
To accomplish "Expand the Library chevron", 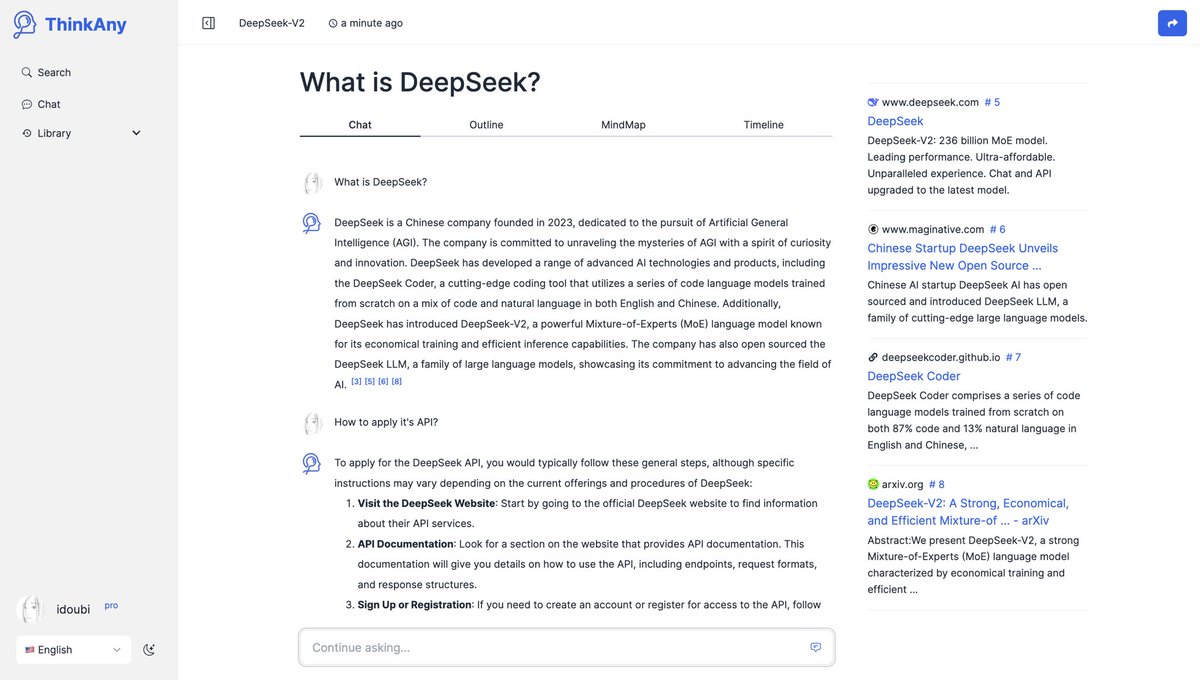I will (137, 133).
